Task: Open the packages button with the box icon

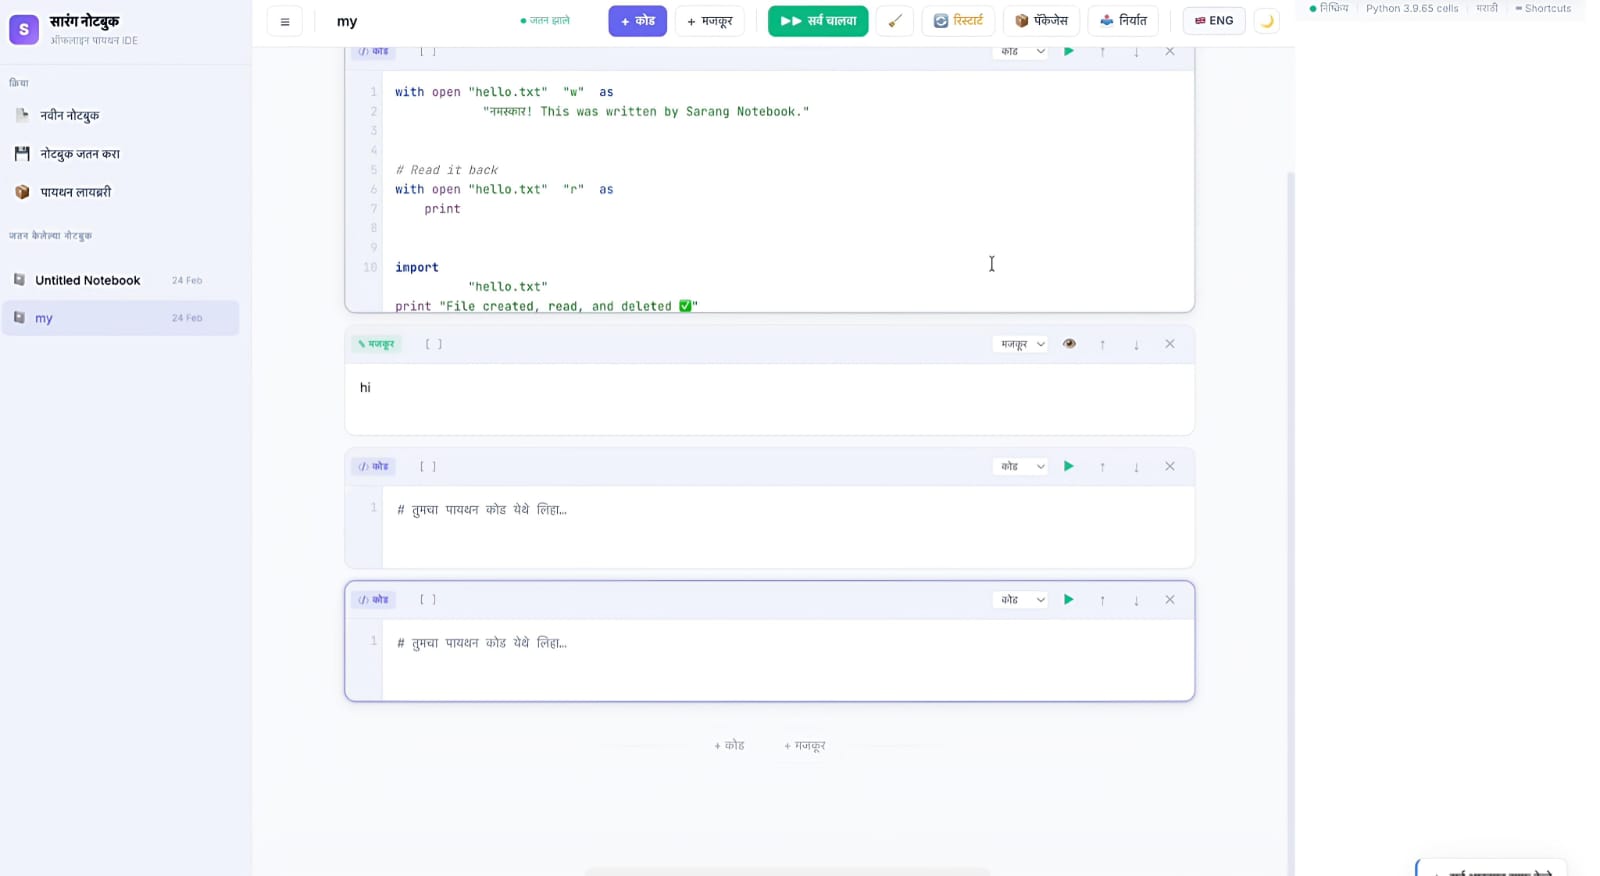Action: click(1041, 21)
